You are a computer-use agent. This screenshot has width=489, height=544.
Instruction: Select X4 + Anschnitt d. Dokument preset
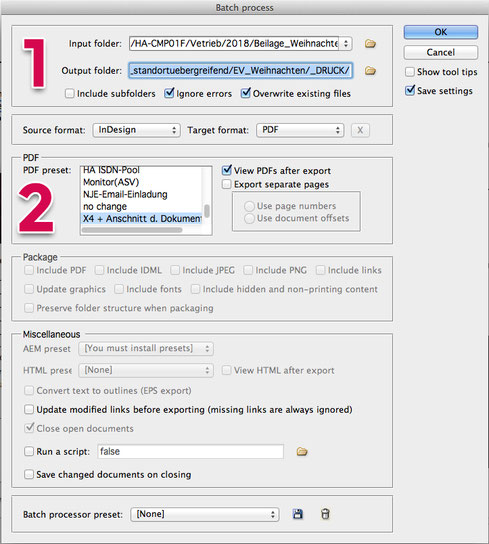tap(142, 219)
